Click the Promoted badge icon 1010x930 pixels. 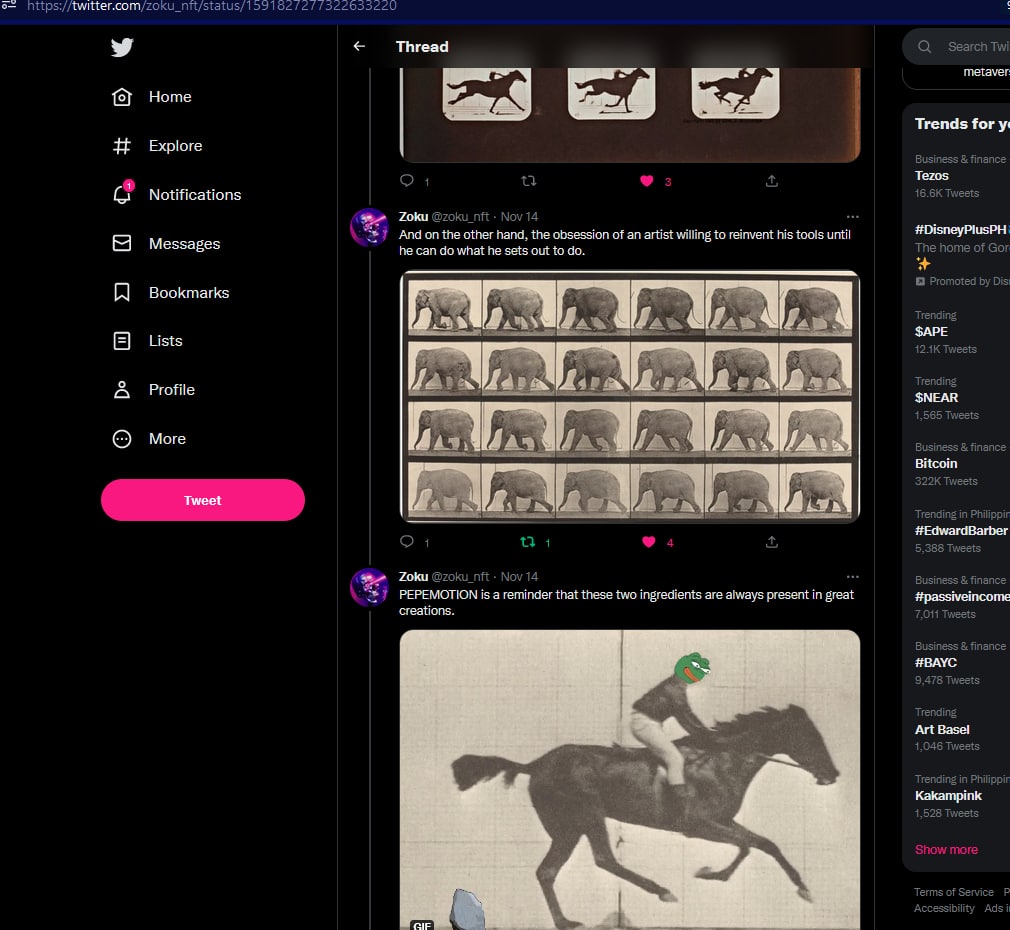[920, 281]
